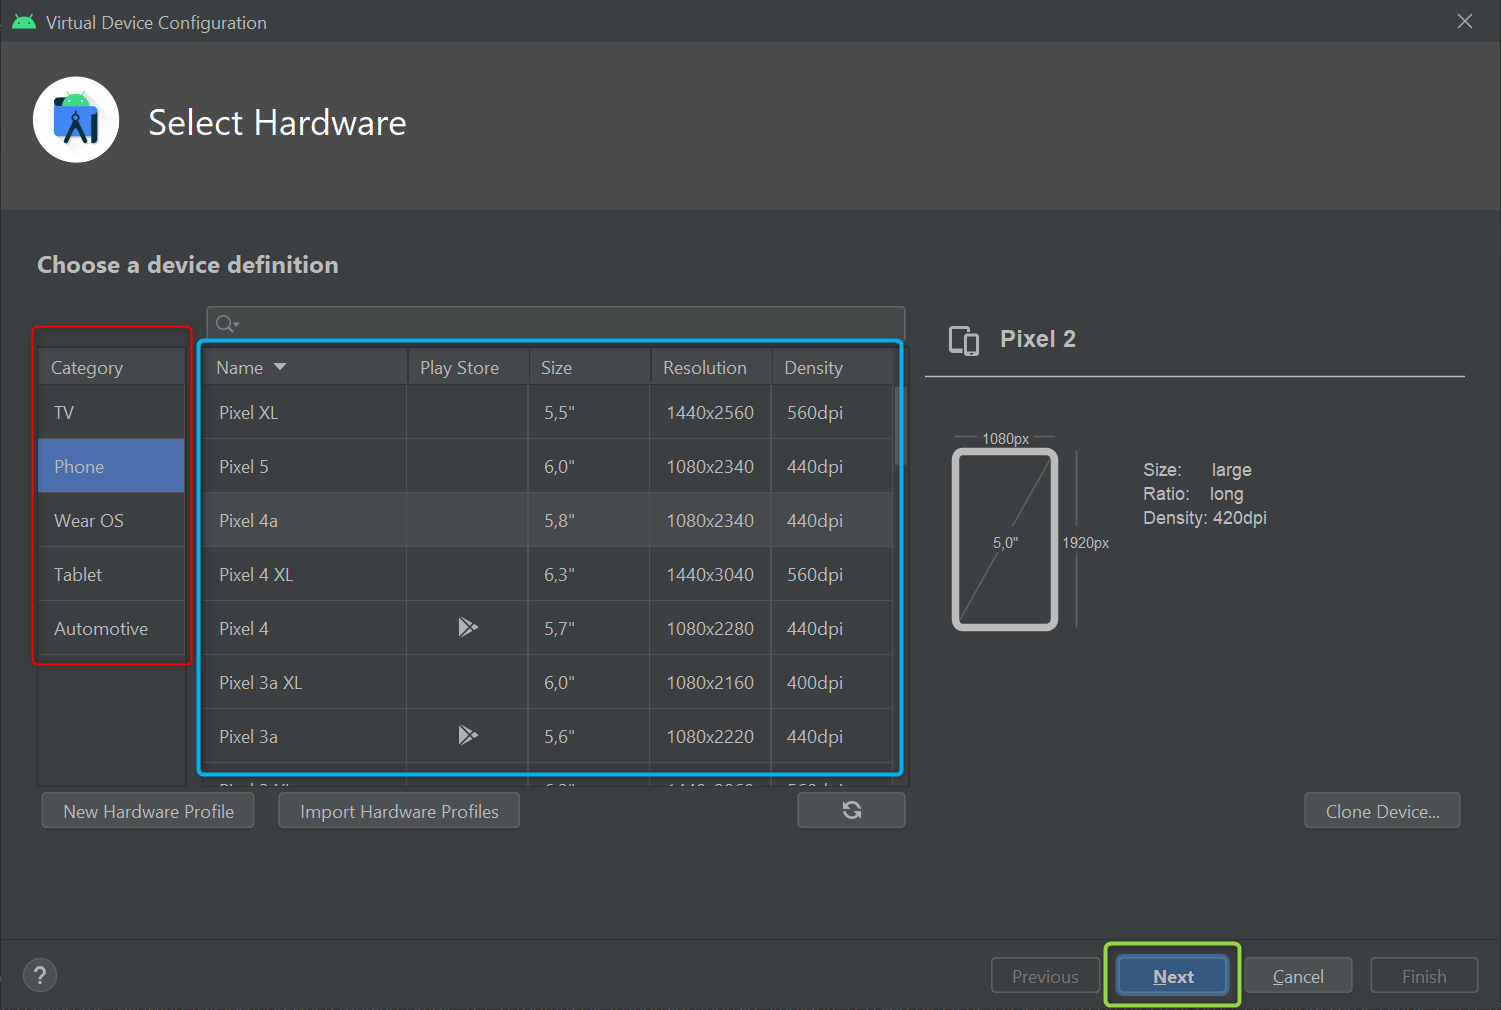The width and height of the screenshot is (1501, 1010).
Task: Sort by Name column arrow
Action: [x=280, y=367]
